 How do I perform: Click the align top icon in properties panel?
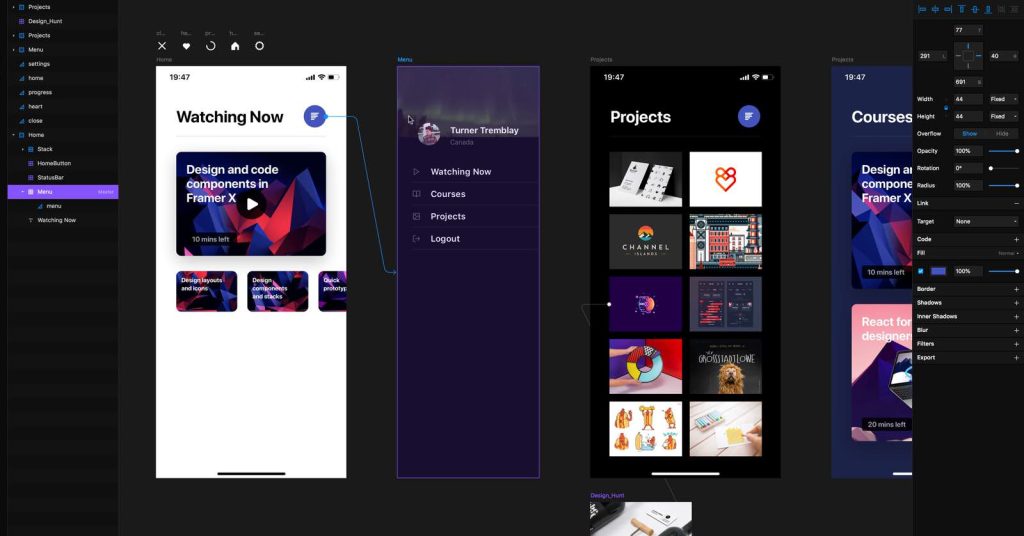click(x=962, y=9)
